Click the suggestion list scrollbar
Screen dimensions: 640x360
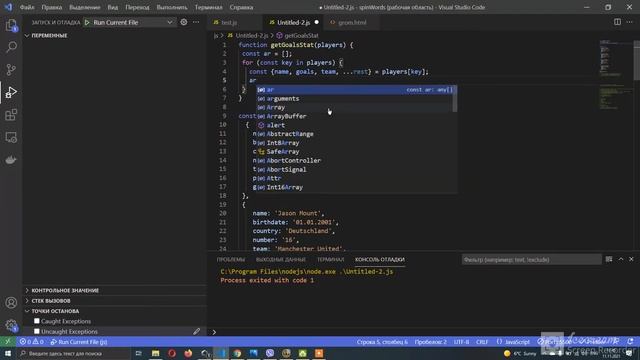click(x=455, y=98)
